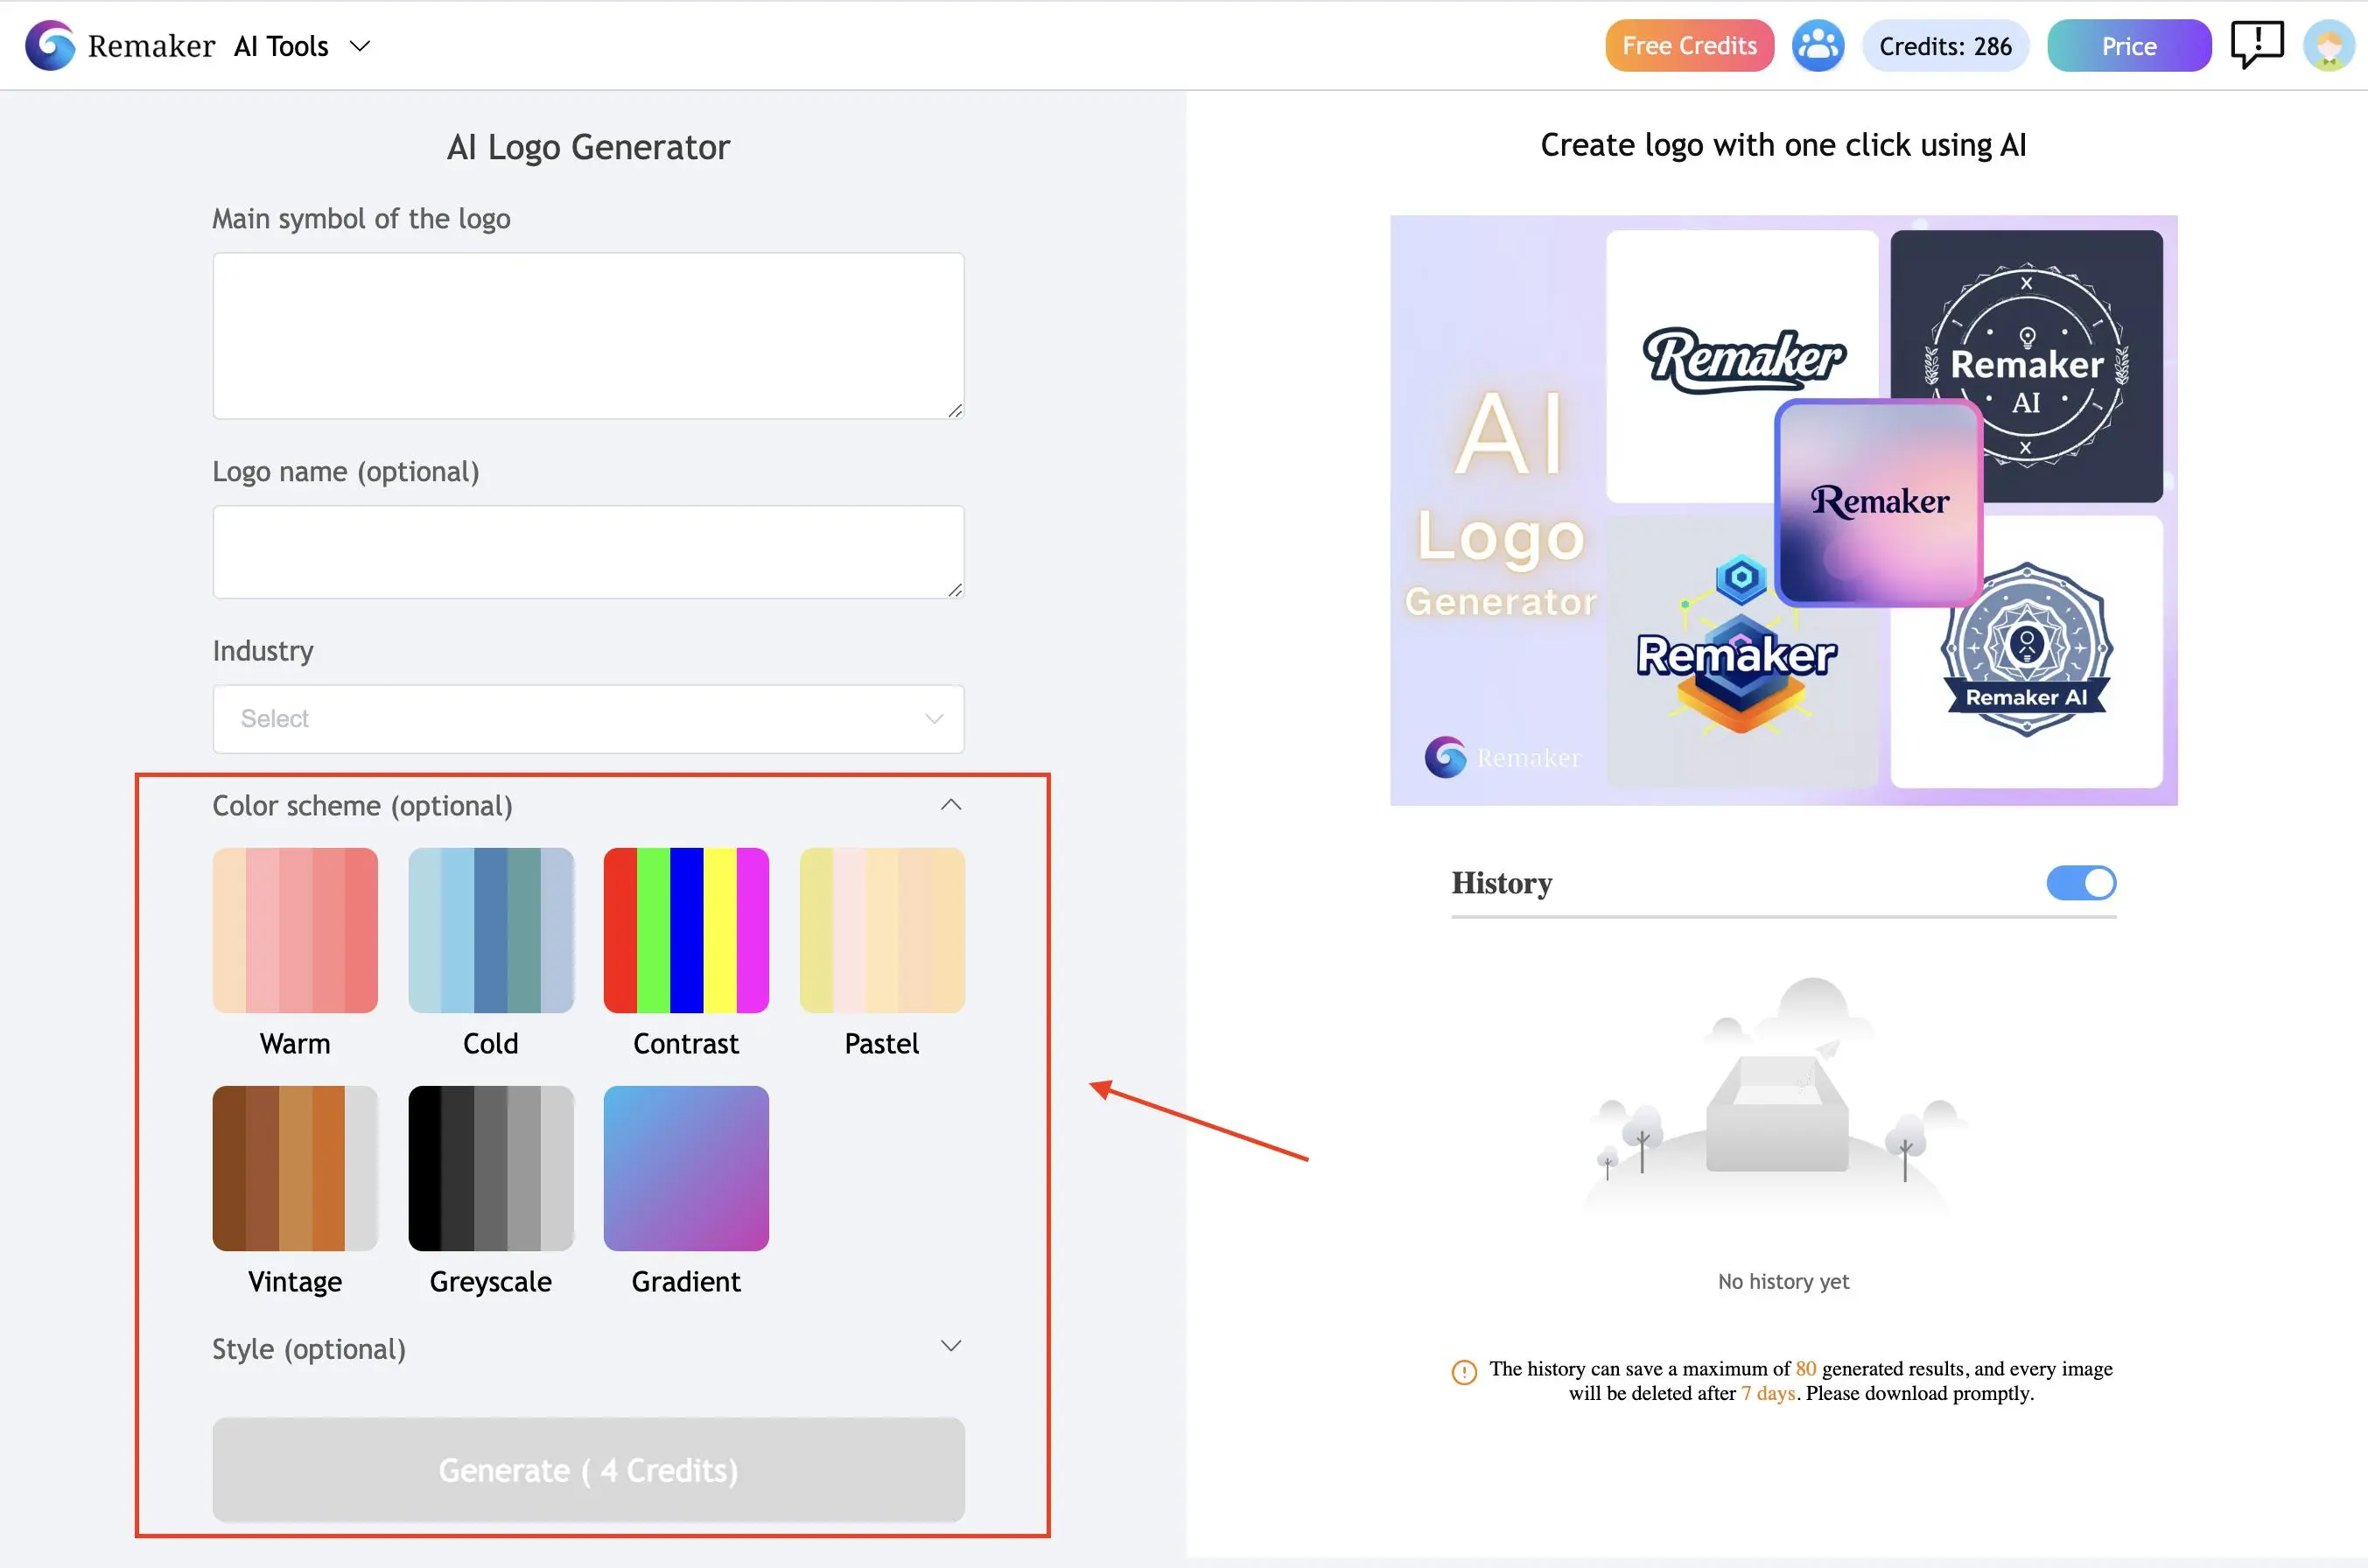This screenshot has width=2368, height=1568.
Task: Pick the Greyscale color scheme
Action: coord(491,1168)
